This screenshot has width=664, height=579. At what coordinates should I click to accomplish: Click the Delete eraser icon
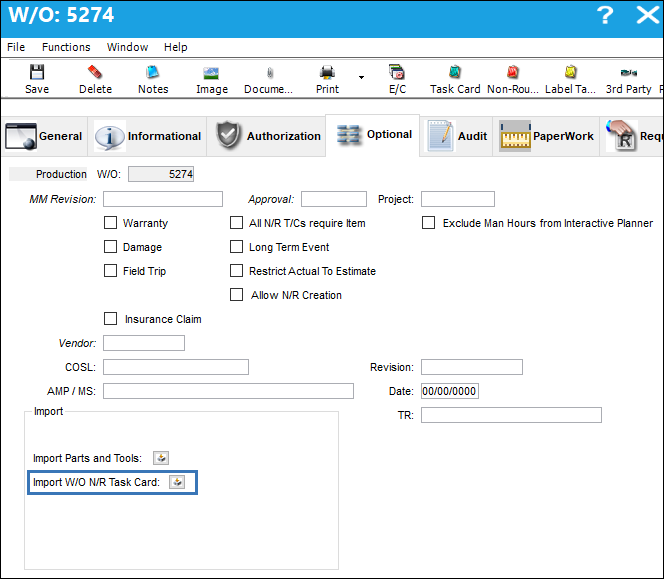click(95, 72)
